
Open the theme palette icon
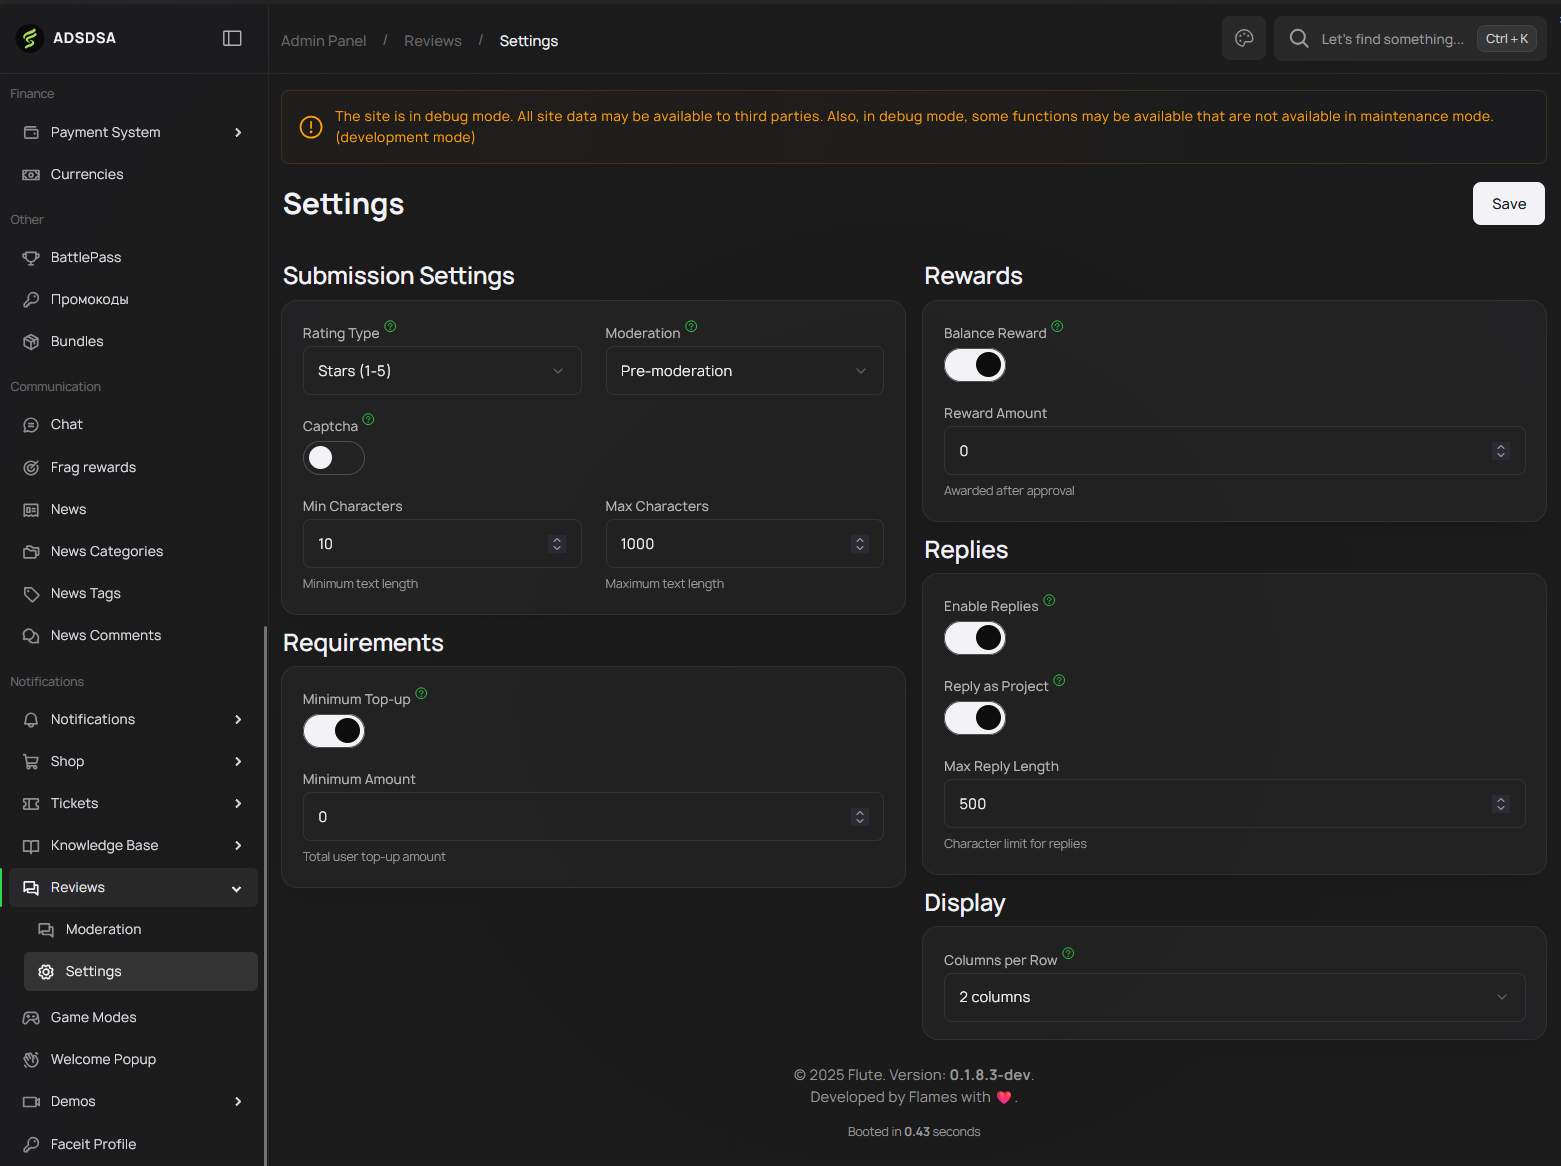(x=1244, y=38)
